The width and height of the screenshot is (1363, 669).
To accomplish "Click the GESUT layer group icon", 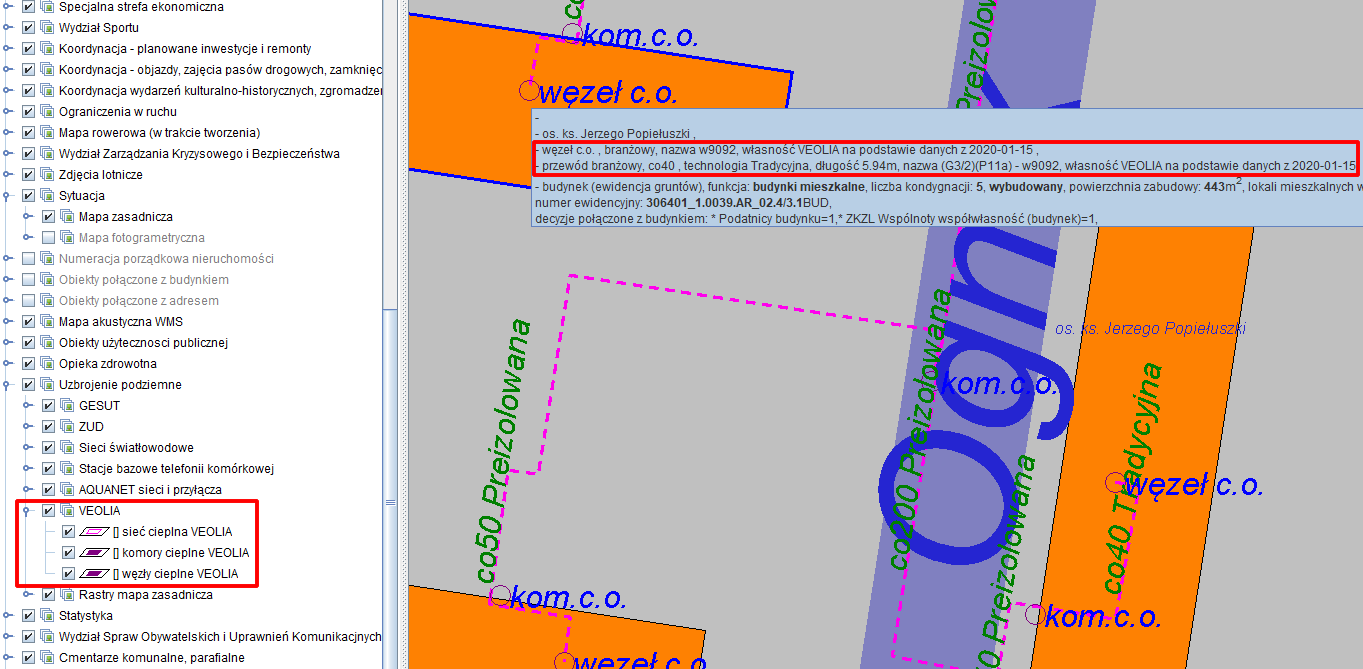I will (67, 406).
